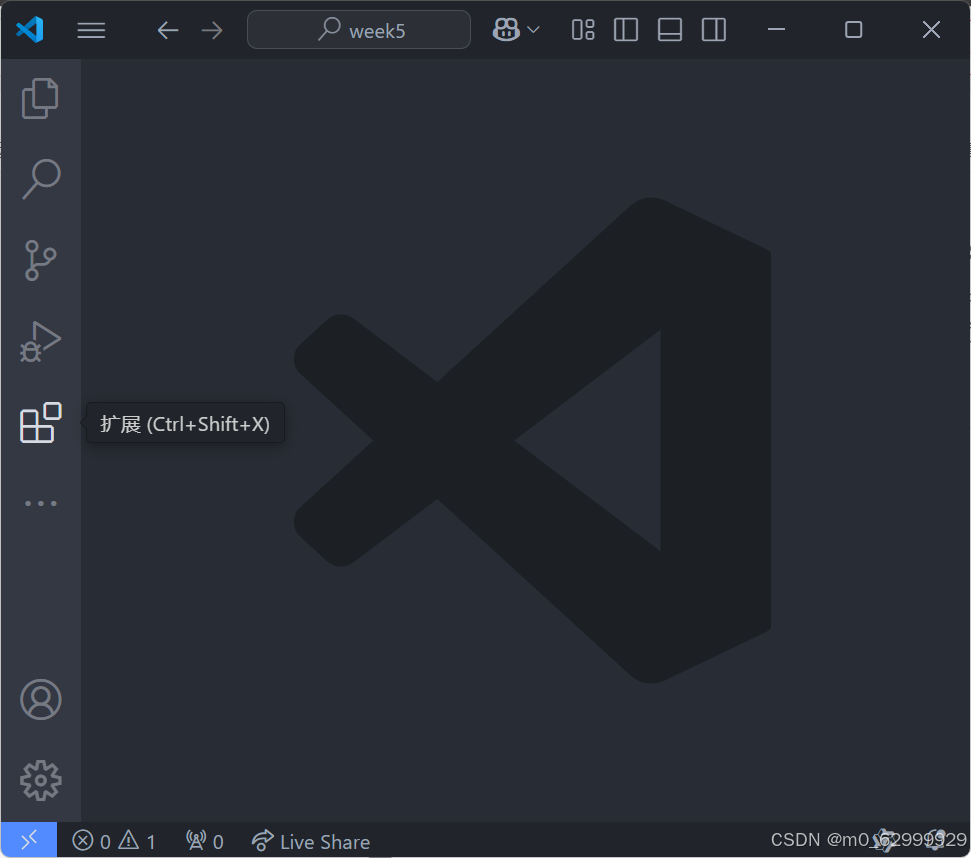The image size is (971, 858).
Task: Open the Accounts menu icon
Action: tap(41, 700)
